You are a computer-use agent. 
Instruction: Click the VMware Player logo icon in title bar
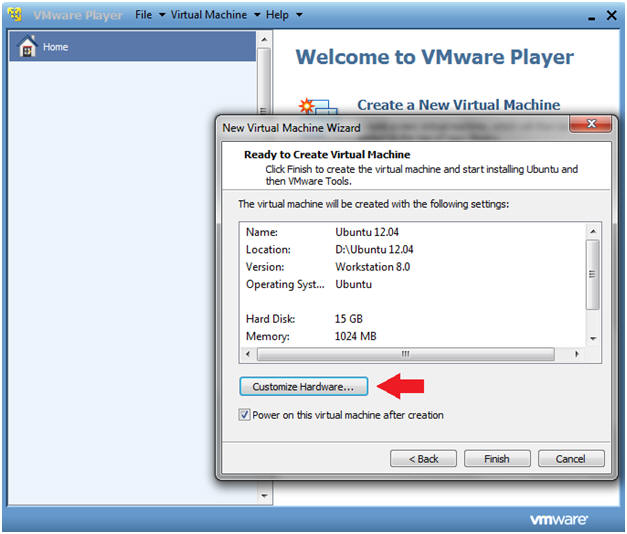[15, 15]
